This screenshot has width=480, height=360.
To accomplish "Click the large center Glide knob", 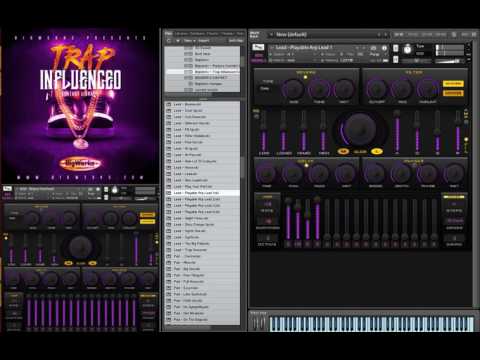I will pyautogui.click(x=360, y=128).
